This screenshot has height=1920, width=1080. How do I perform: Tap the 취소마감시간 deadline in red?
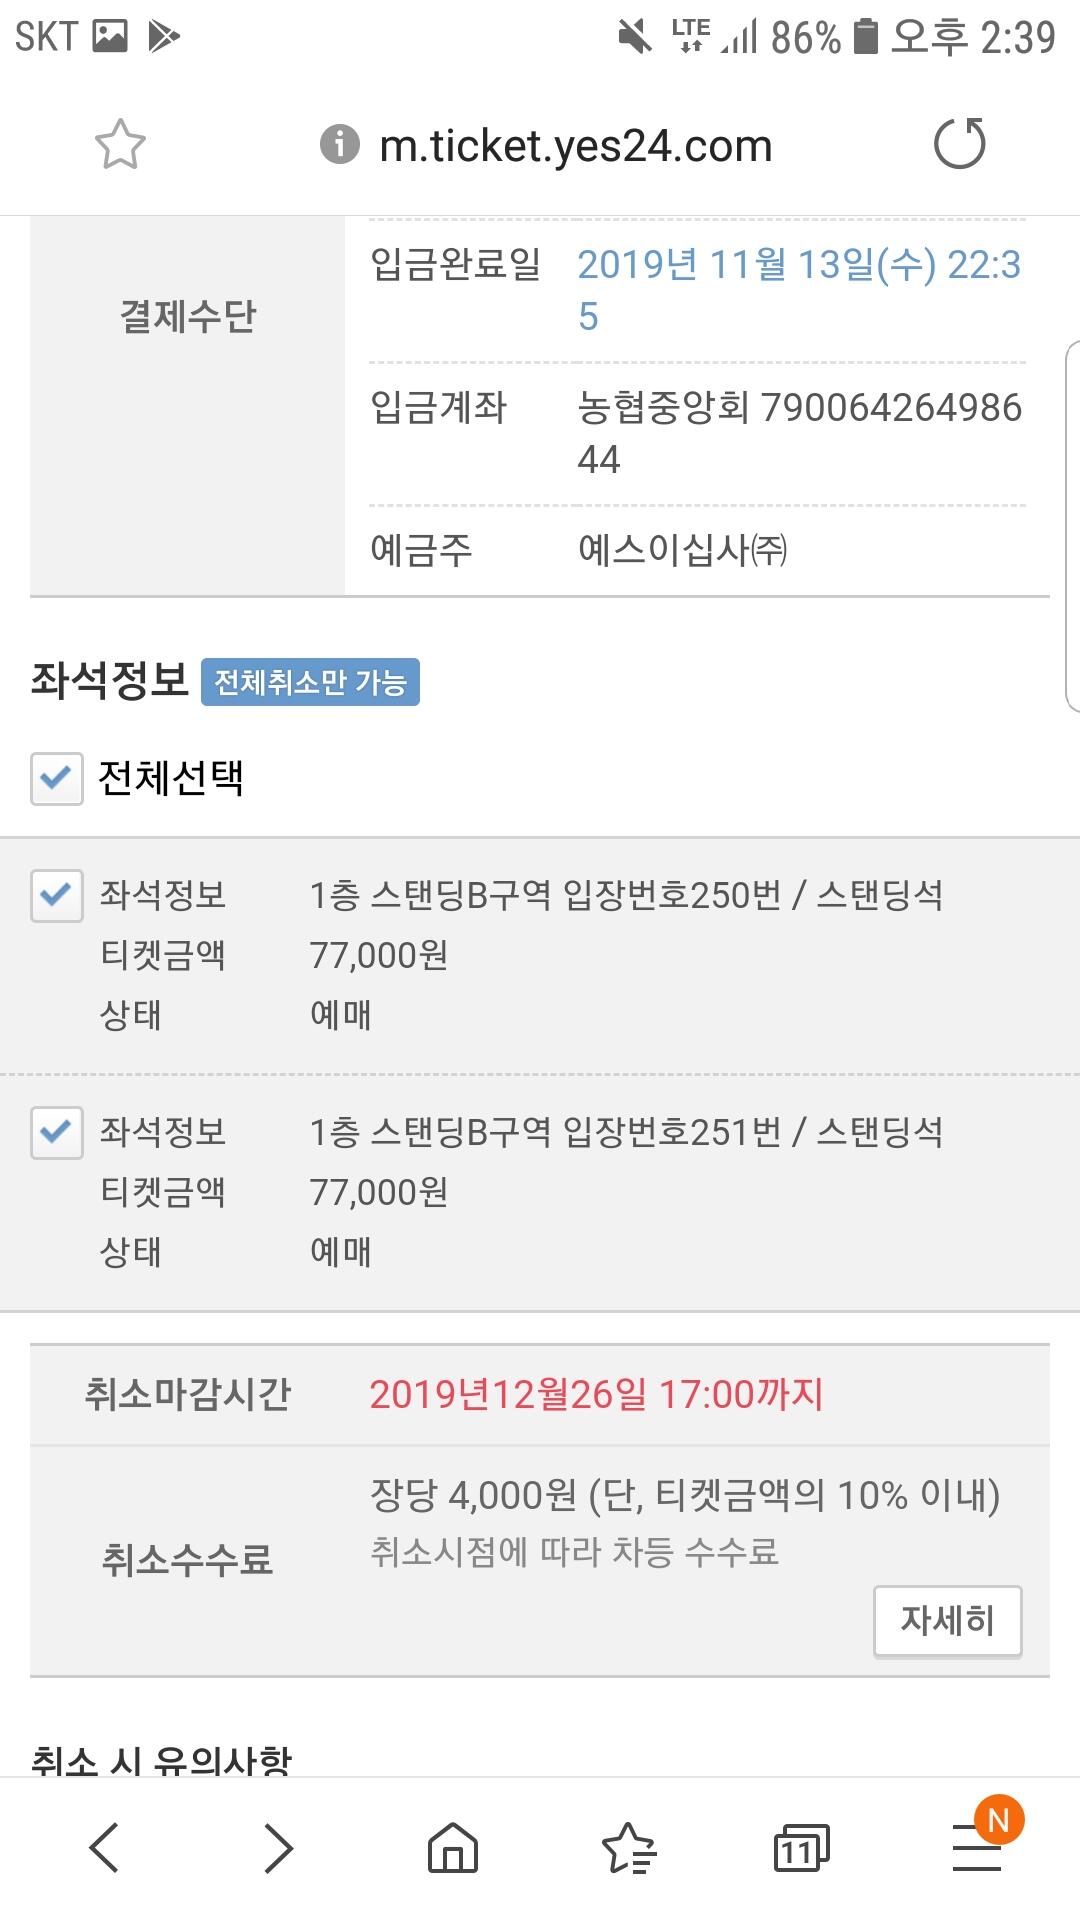597,1394
